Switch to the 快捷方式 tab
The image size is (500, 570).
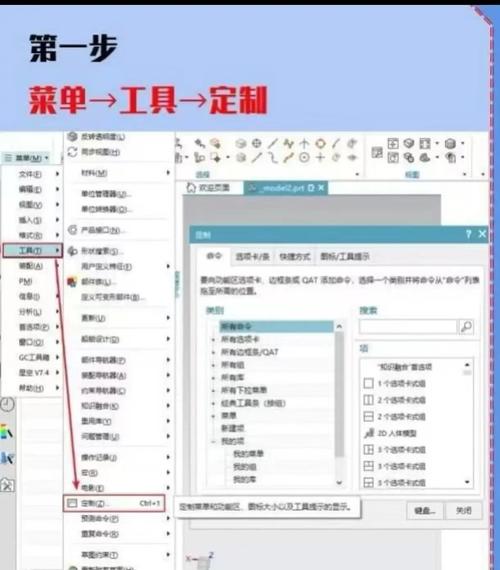(x=295, y=257)
